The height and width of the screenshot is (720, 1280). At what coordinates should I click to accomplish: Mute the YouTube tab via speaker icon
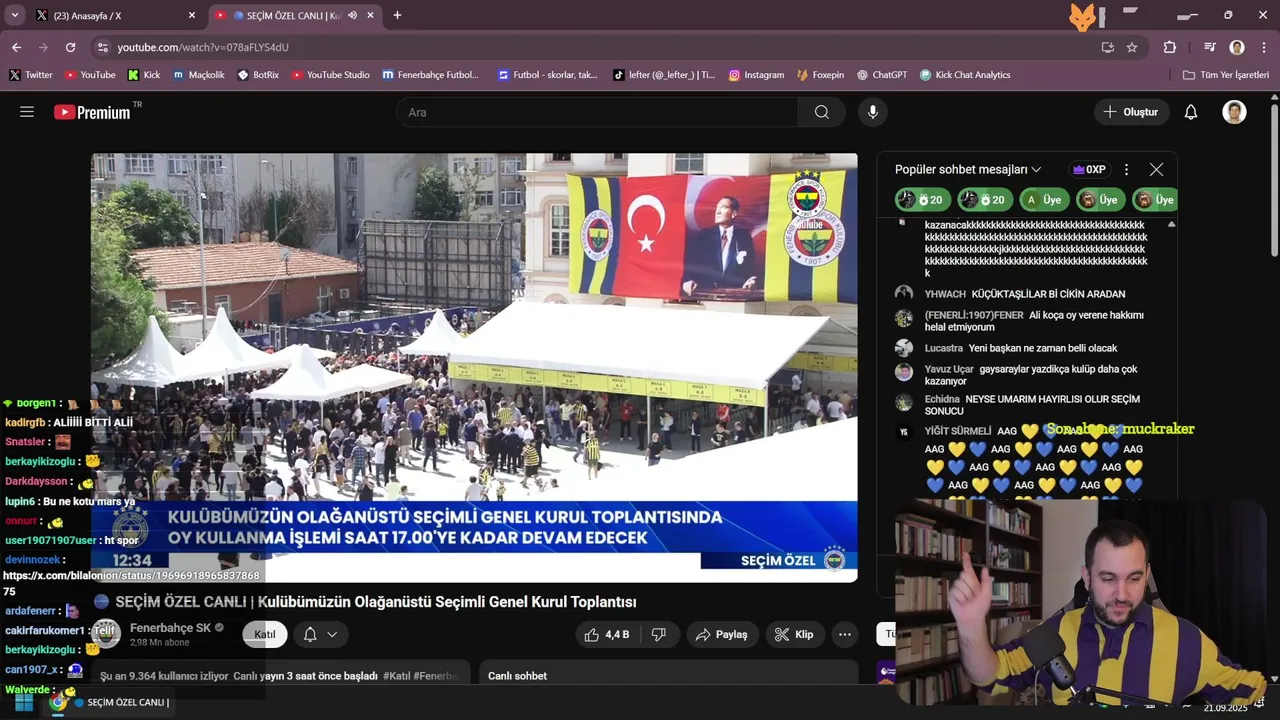(352, 15)
